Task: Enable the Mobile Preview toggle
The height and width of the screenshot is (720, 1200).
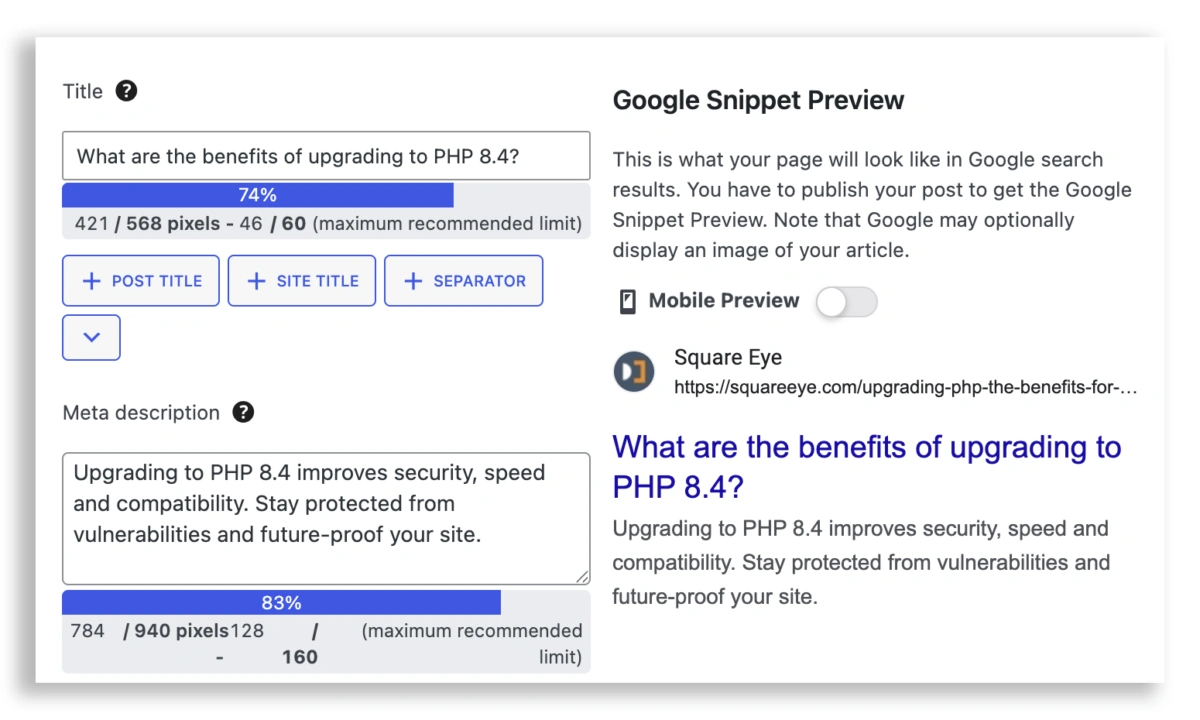Action: (x=846, y=301)
